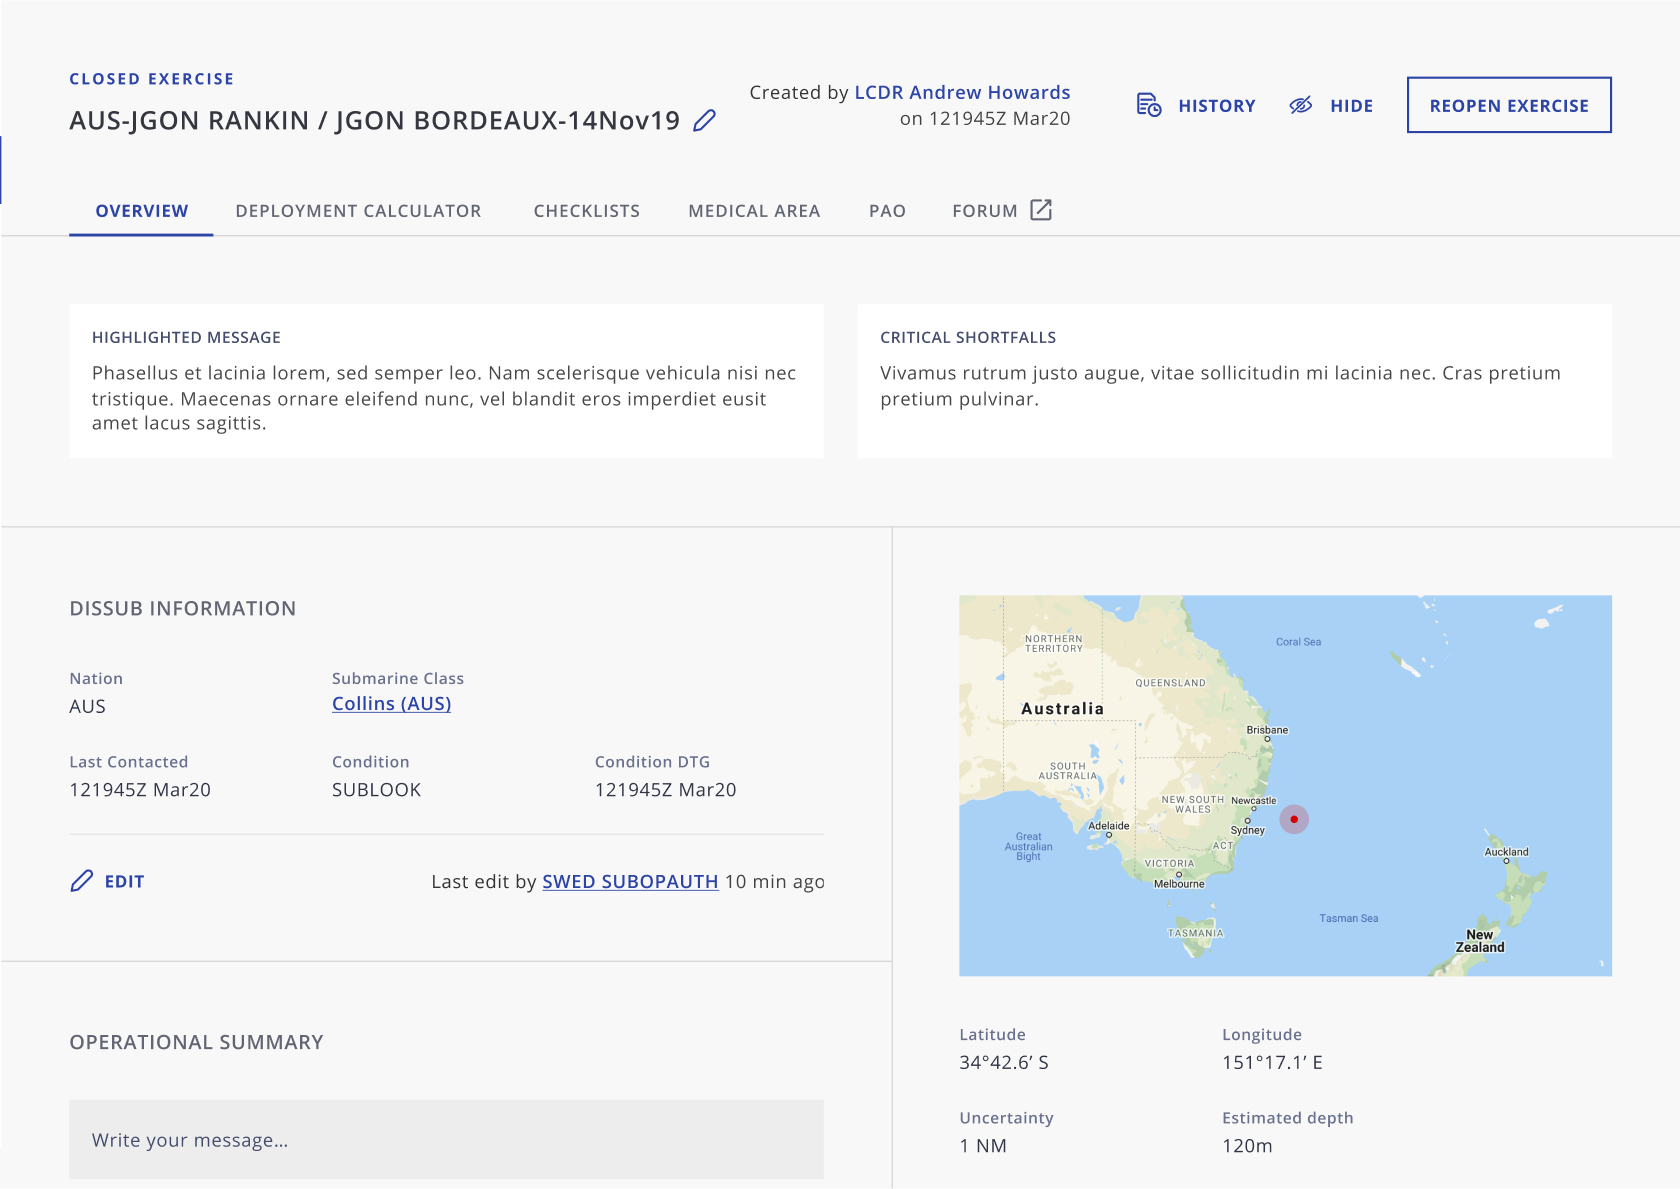Screen dimensions: 1680x1189
Task: Open the Checklists tab
Action: [x=586, y=211]
